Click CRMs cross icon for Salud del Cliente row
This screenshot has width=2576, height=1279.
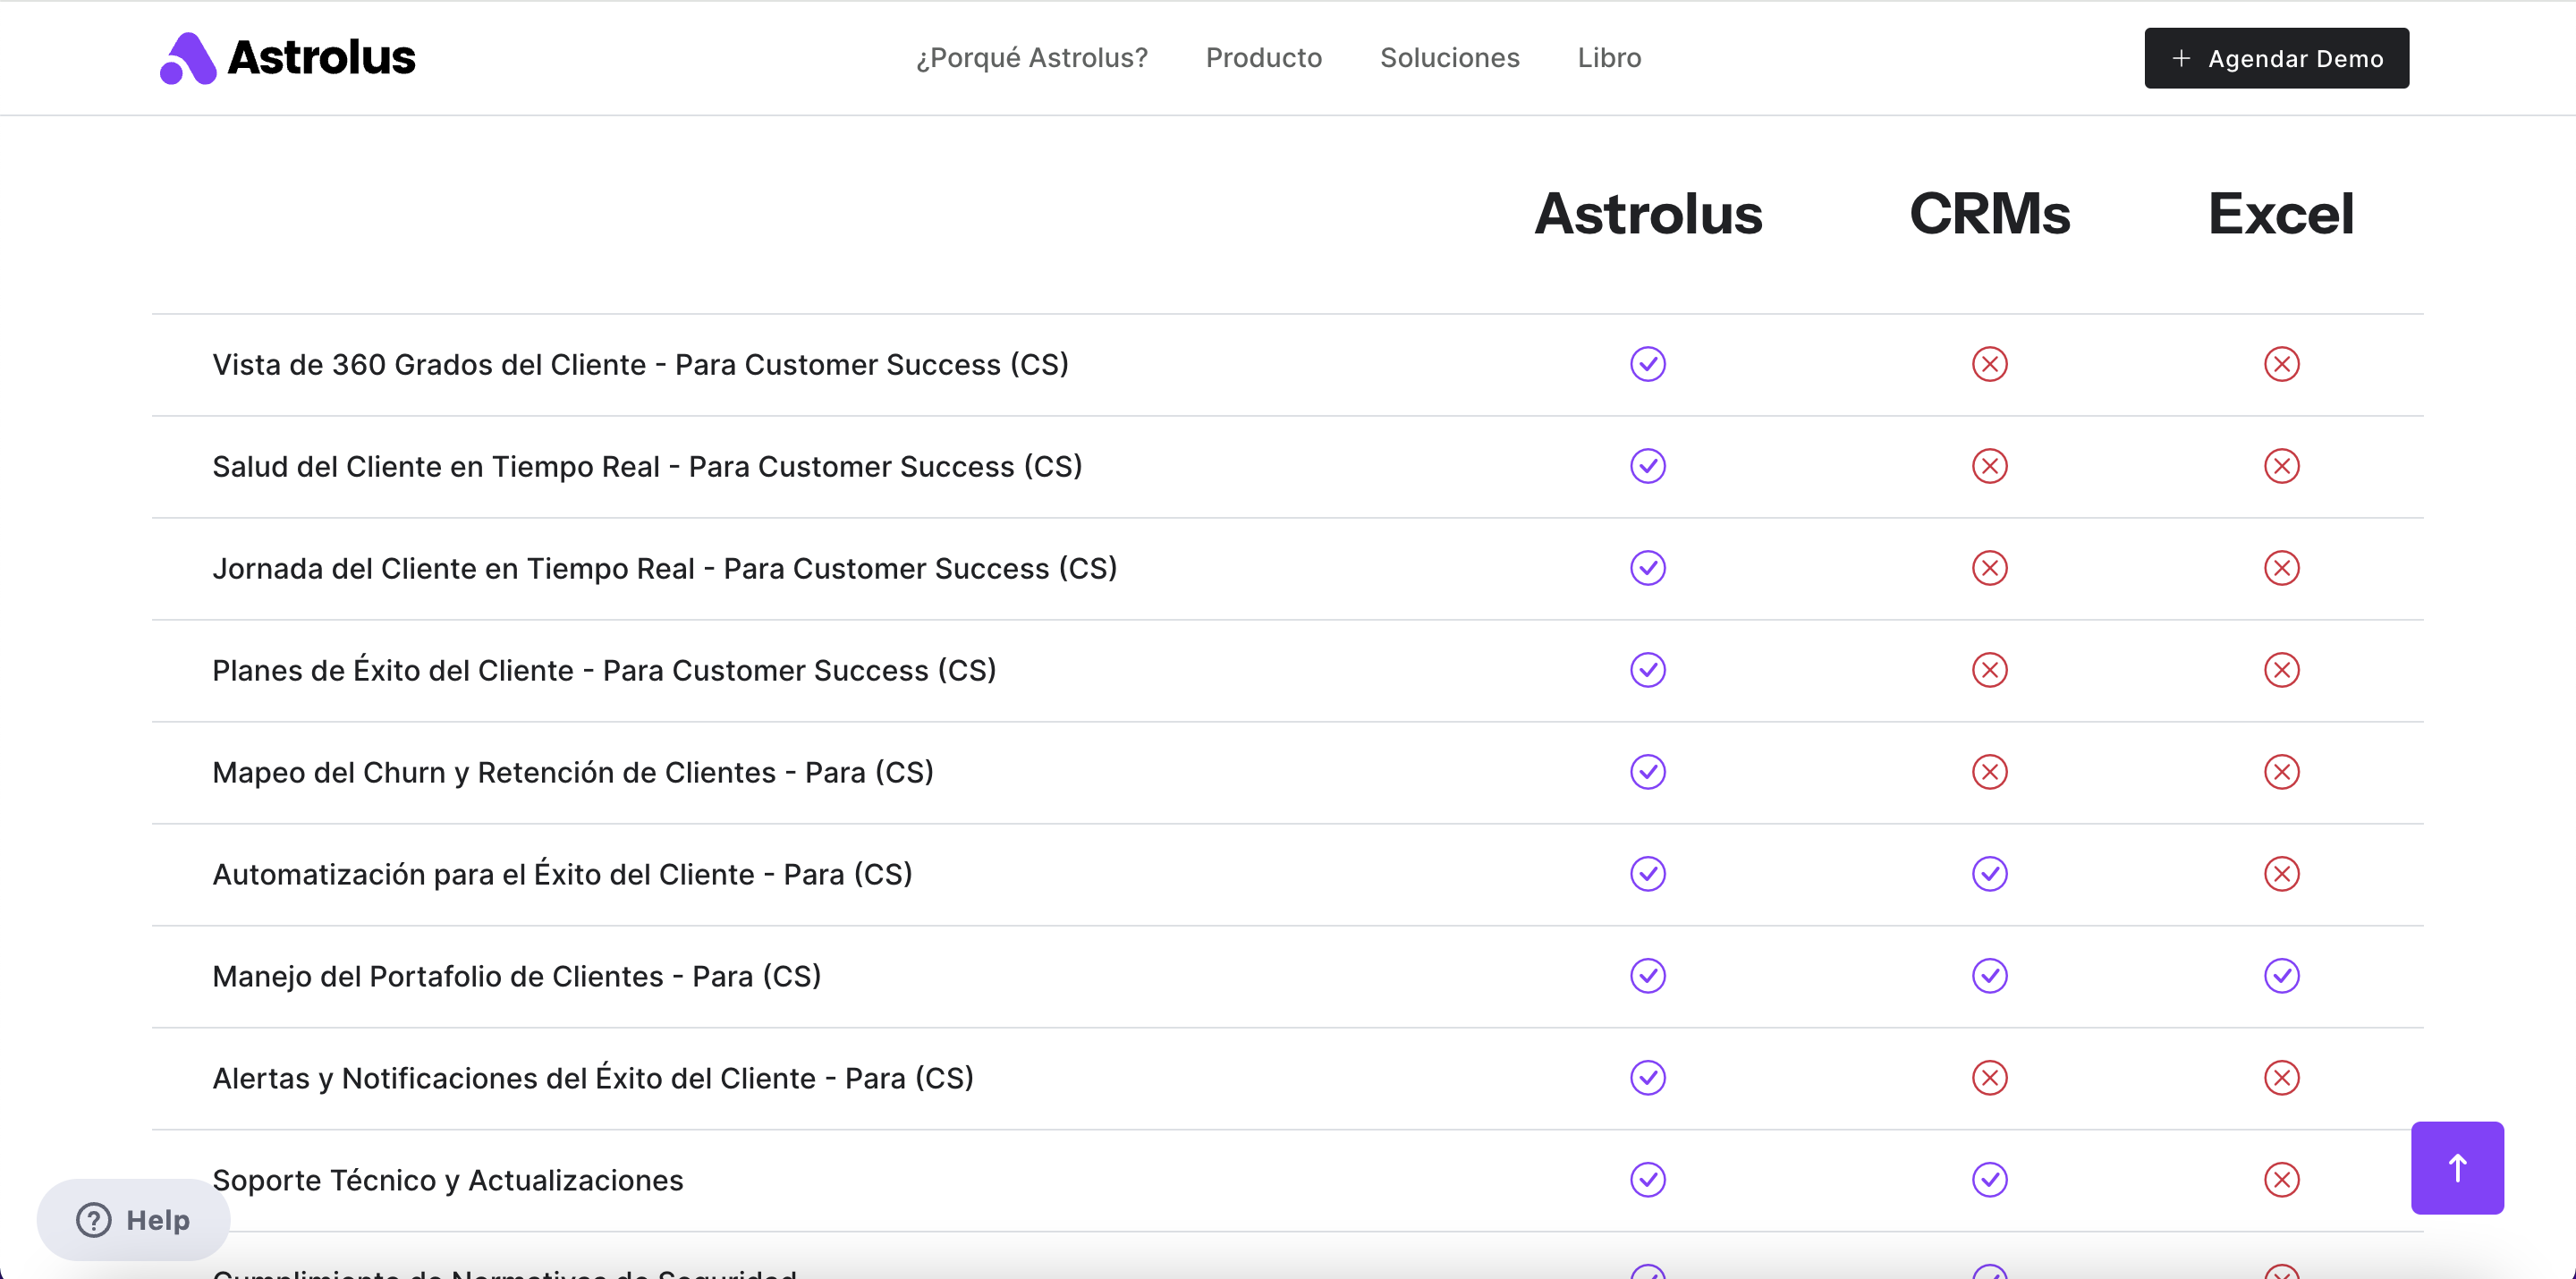click(1989, 466)
